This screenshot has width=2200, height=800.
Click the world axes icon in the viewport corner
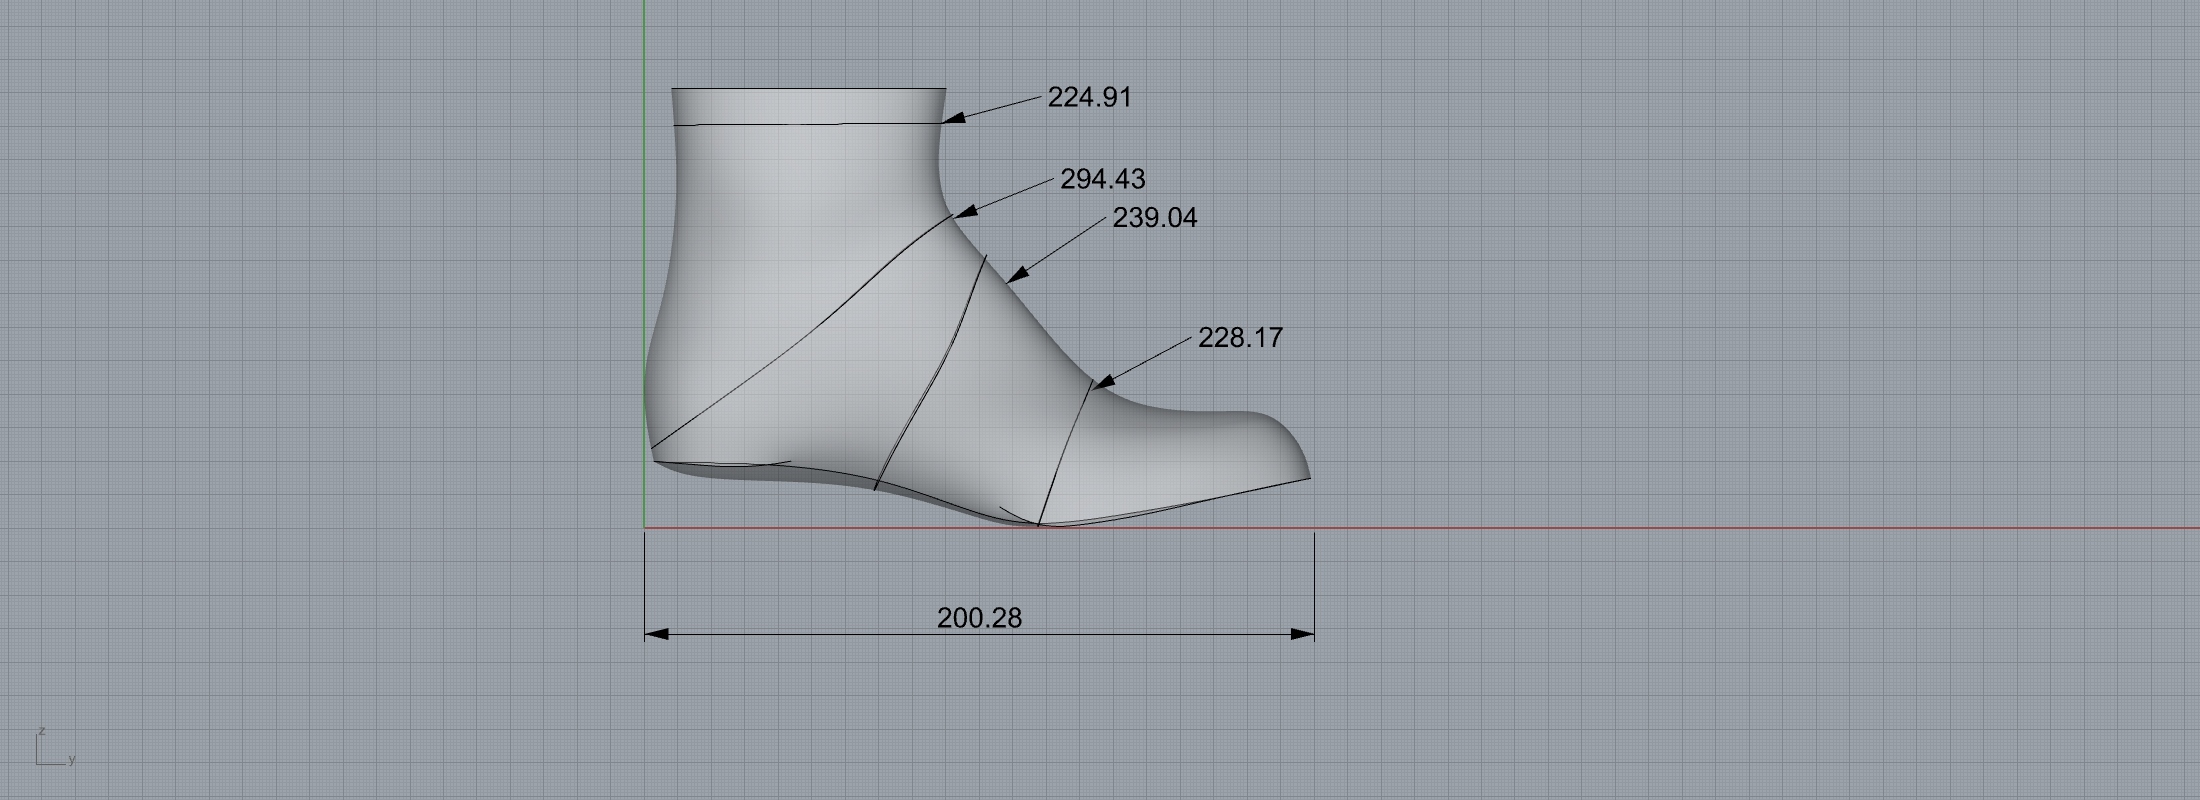[55, 746]
